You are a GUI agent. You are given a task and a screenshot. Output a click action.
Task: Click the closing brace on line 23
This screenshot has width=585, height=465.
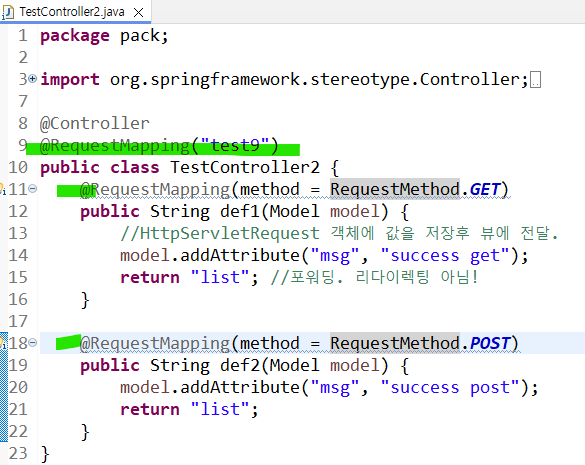45,454
